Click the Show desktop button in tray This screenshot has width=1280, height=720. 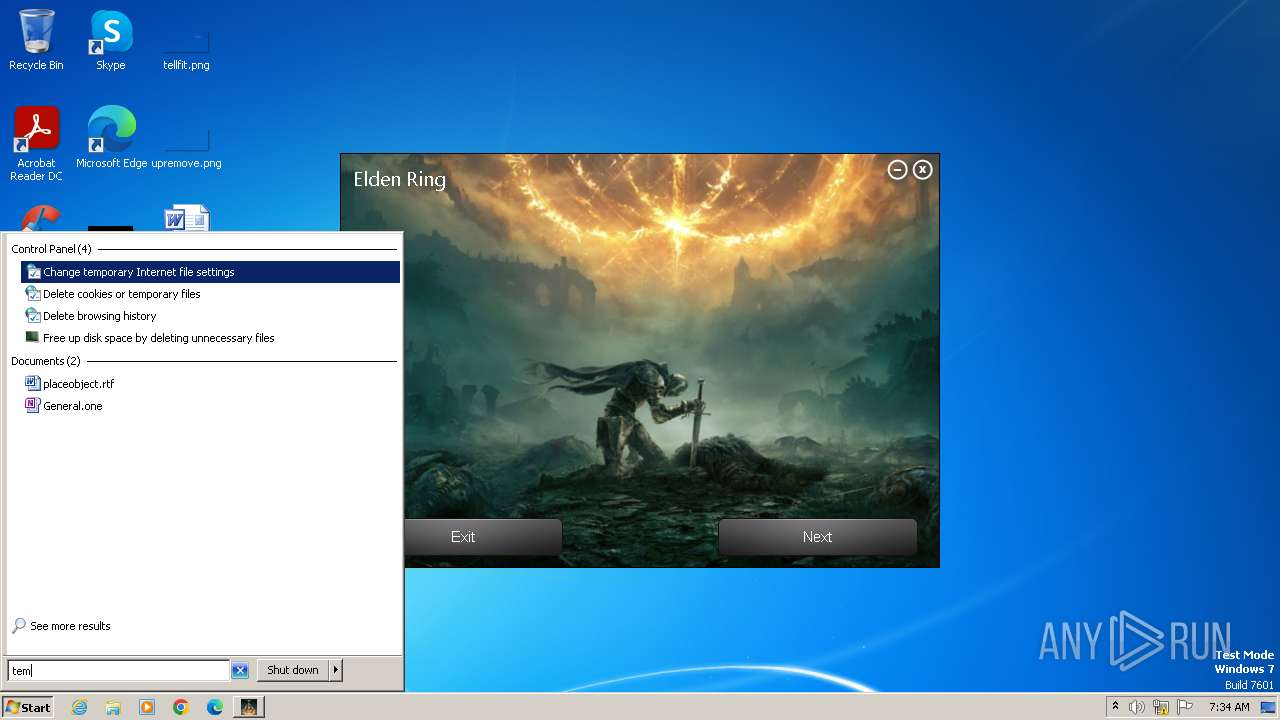(1270, 707)
